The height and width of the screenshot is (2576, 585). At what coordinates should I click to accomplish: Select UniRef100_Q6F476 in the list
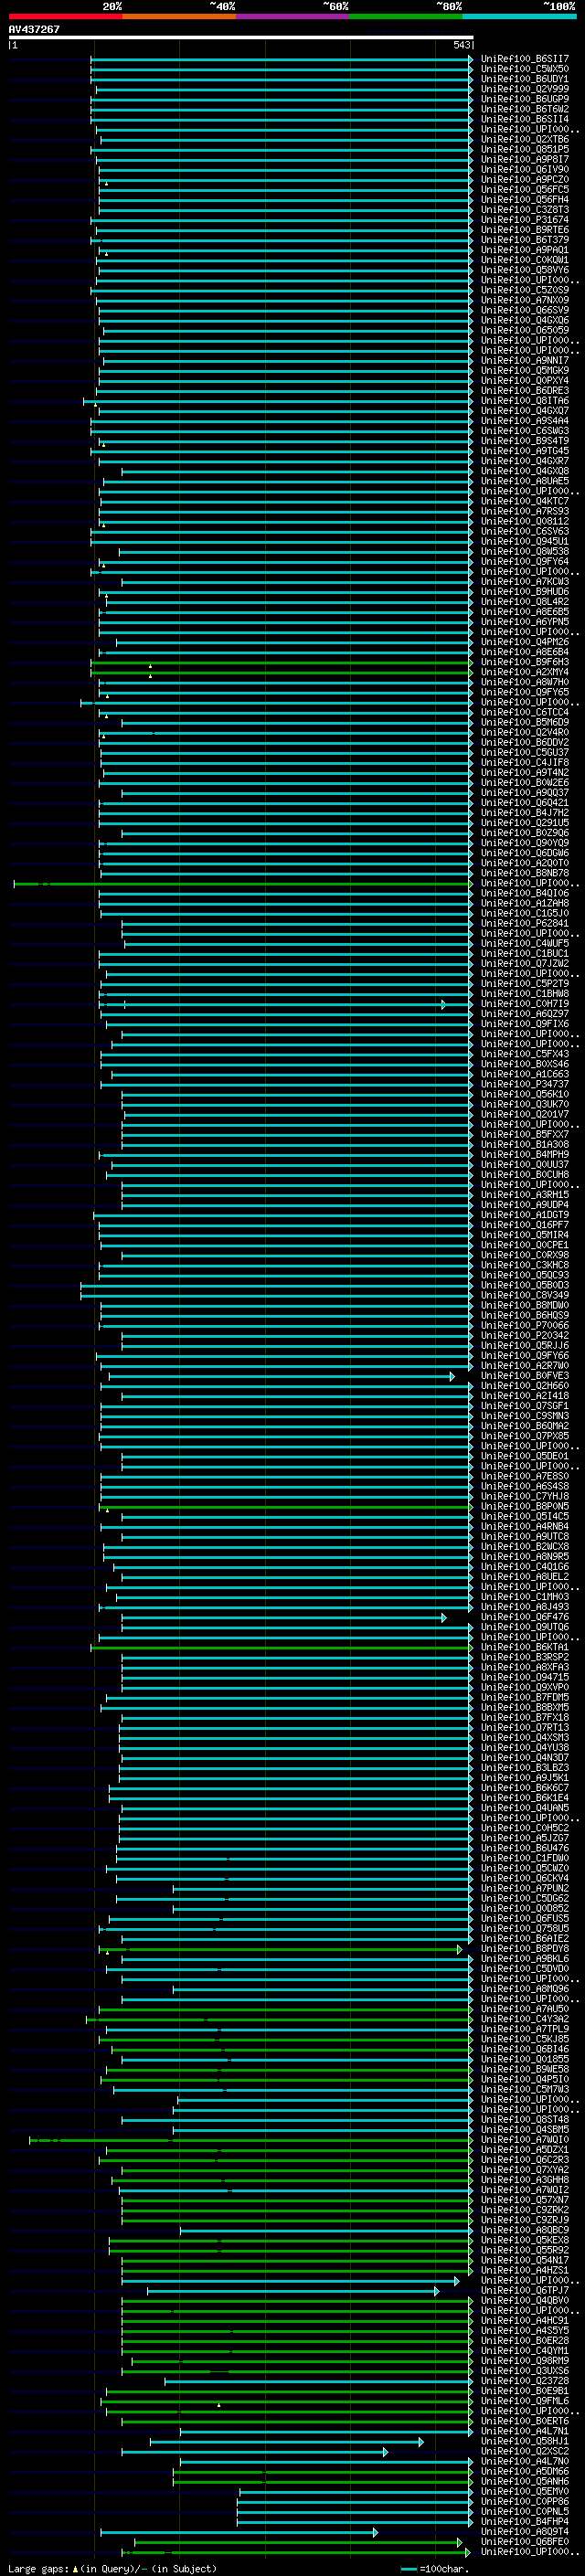[x=524, y=1617]
